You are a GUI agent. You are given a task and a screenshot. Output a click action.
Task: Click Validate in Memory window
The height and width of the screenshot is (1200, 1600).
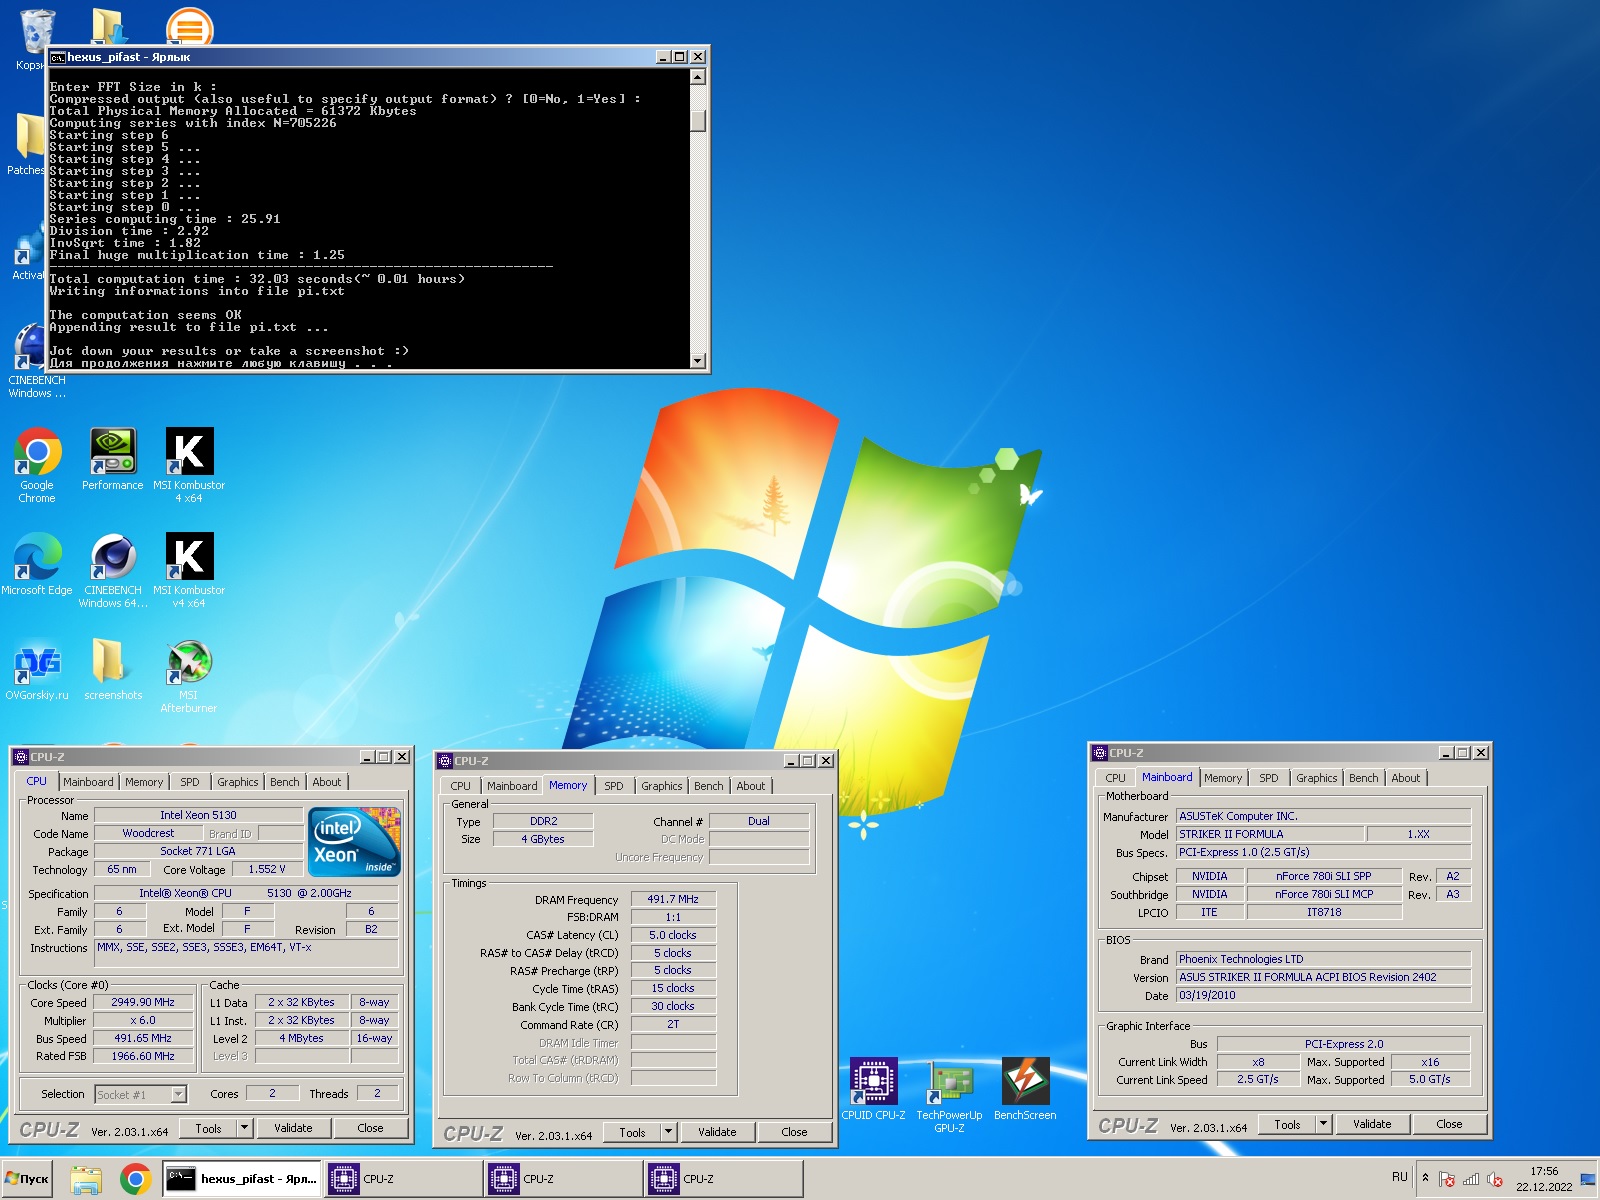[x=717, y=1132]
